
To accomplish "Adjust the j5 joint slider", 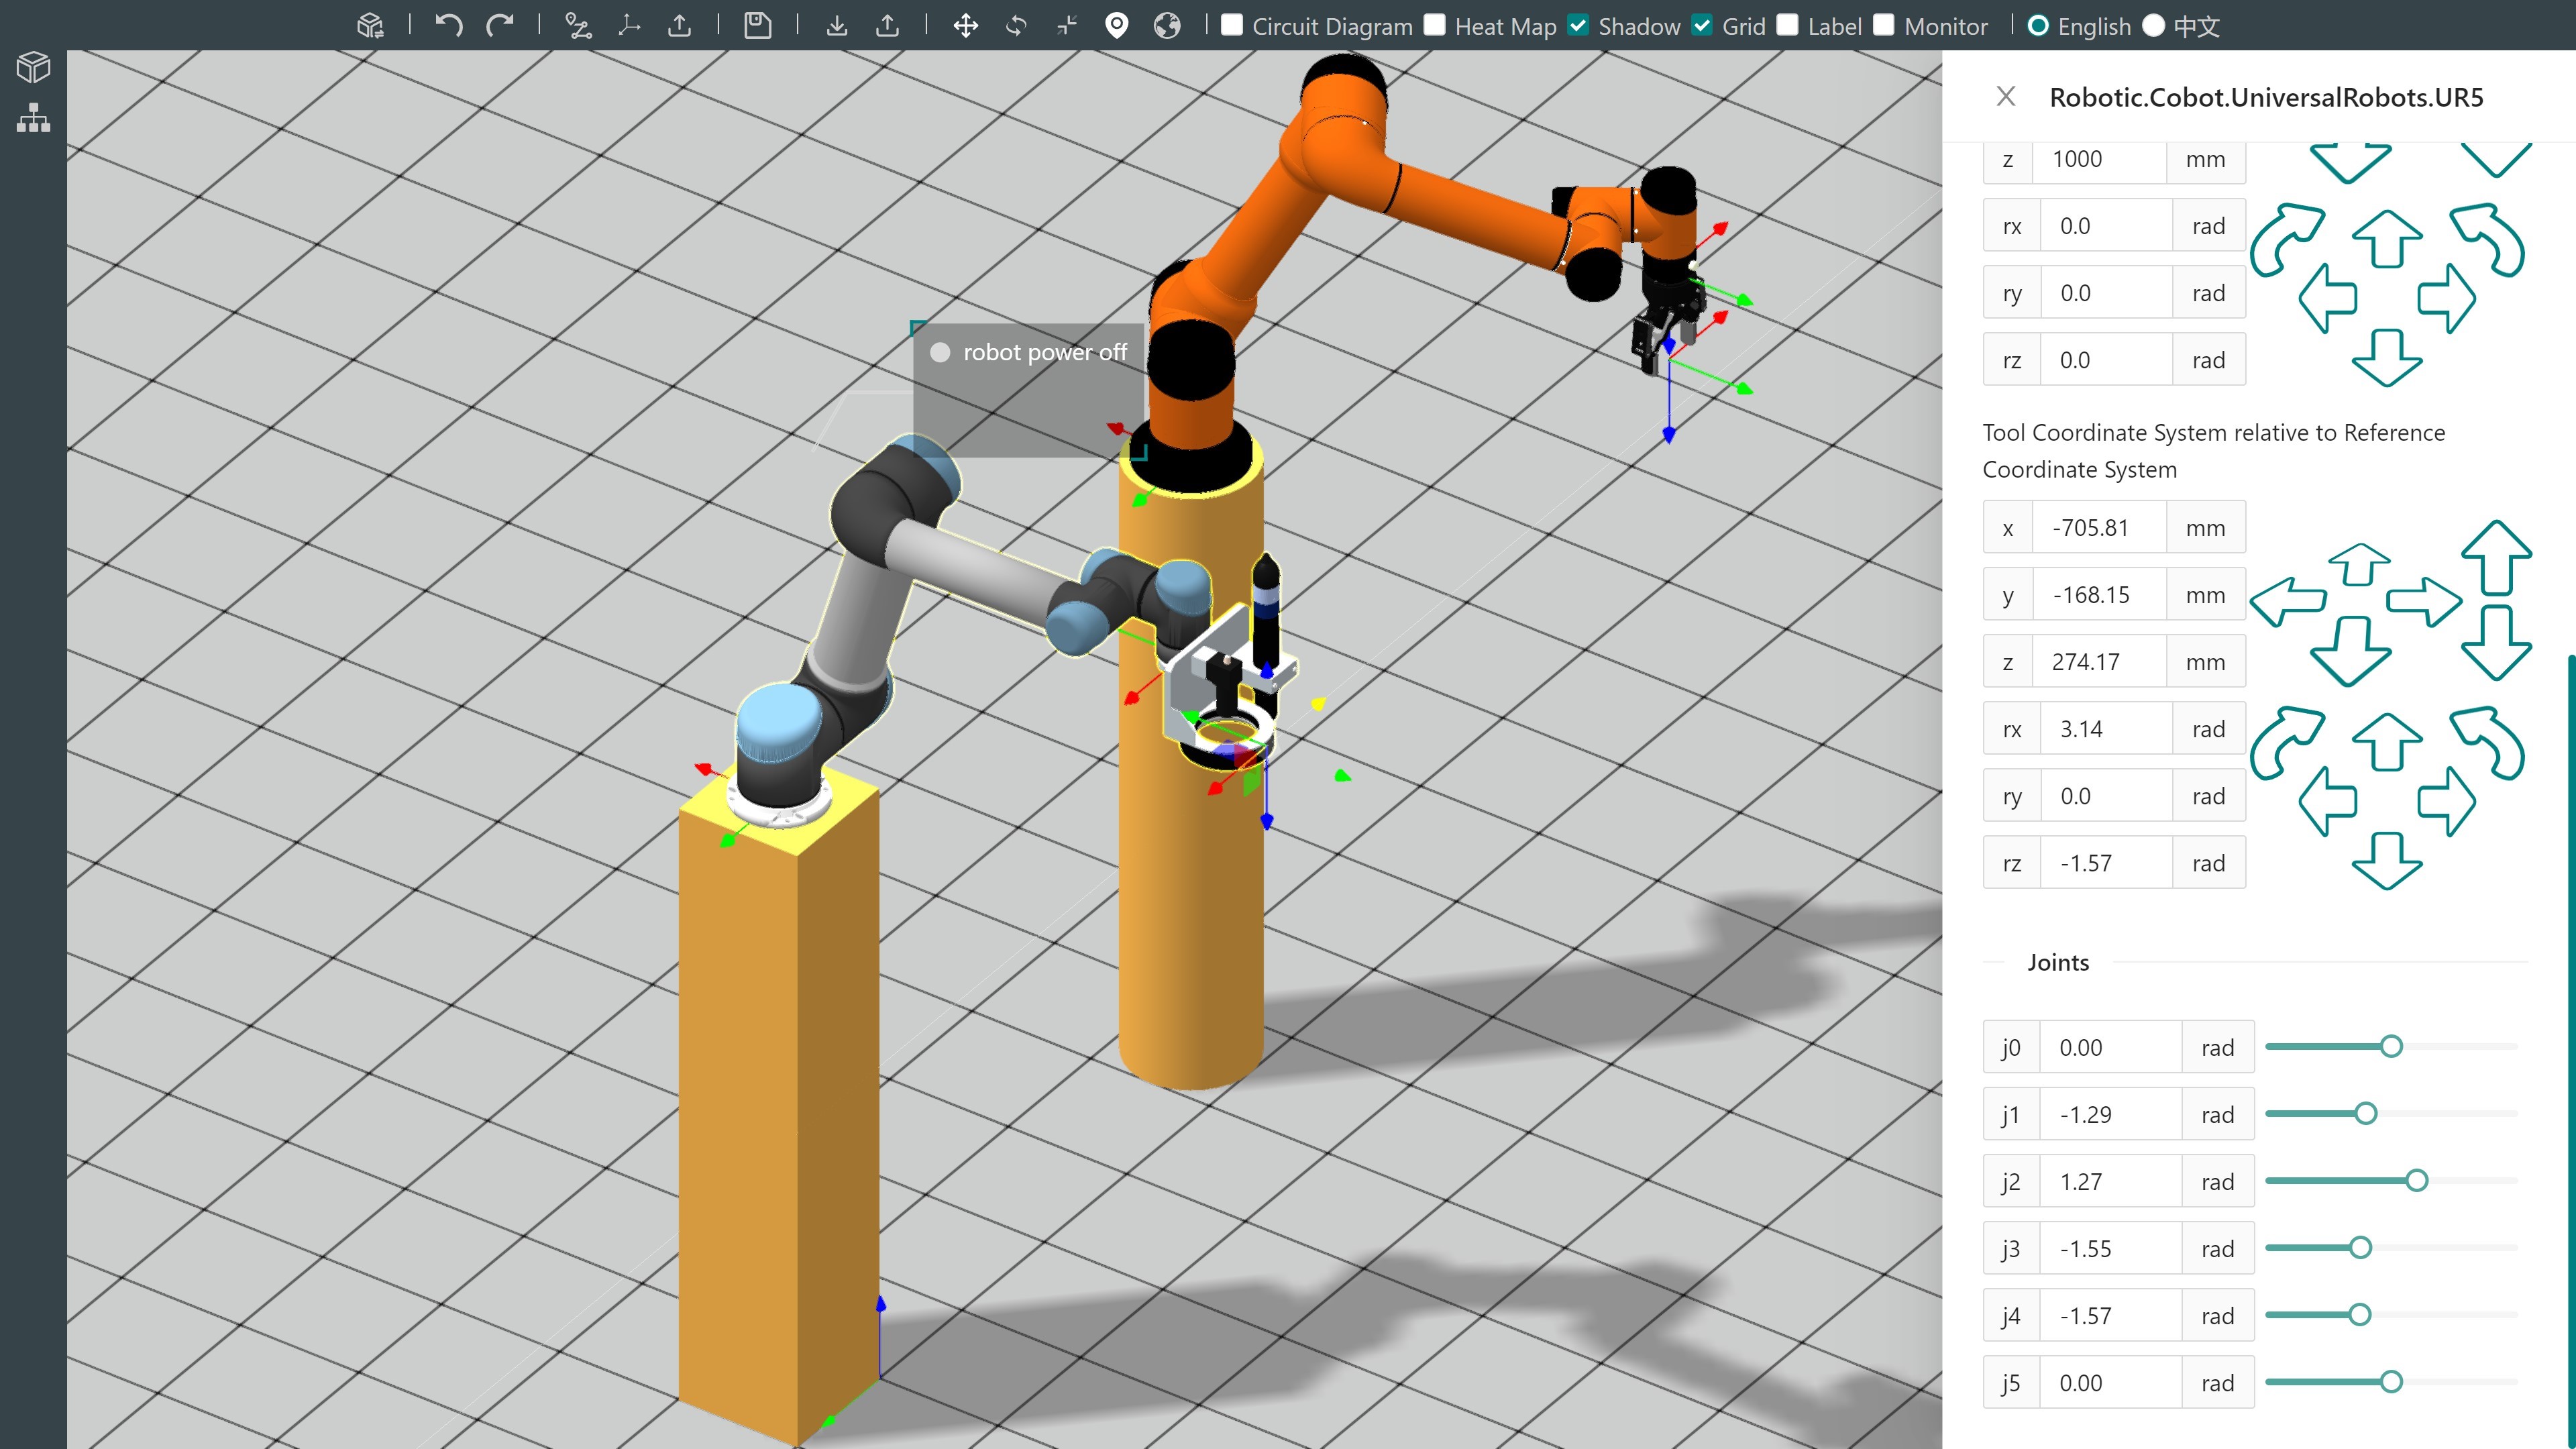I will pos(2390,1382).
